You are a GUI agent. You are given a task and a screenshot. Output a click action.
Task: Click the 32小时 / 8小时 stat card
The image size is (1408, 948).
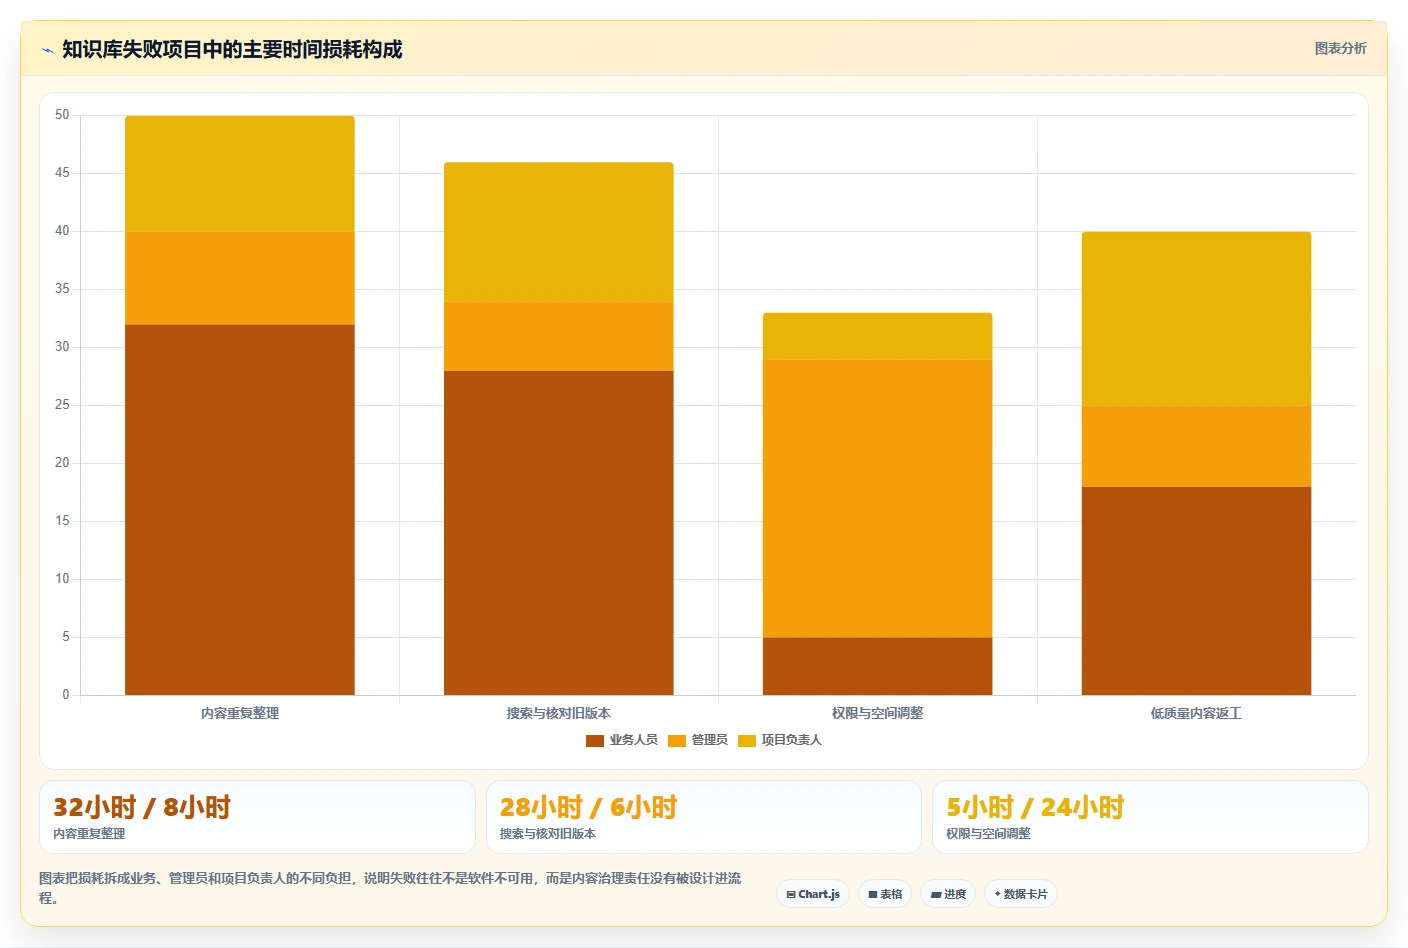click(x=257, y=817)
